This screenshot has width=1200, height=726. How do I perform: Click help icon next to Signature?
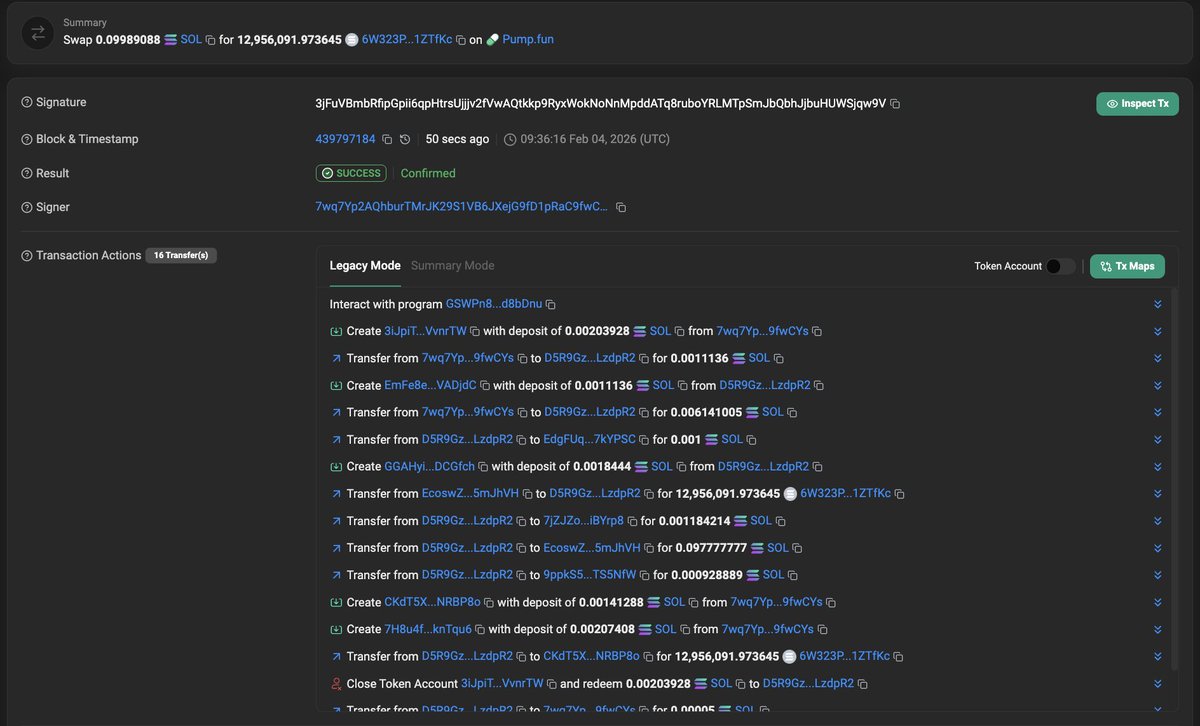[x=27, y=103]
